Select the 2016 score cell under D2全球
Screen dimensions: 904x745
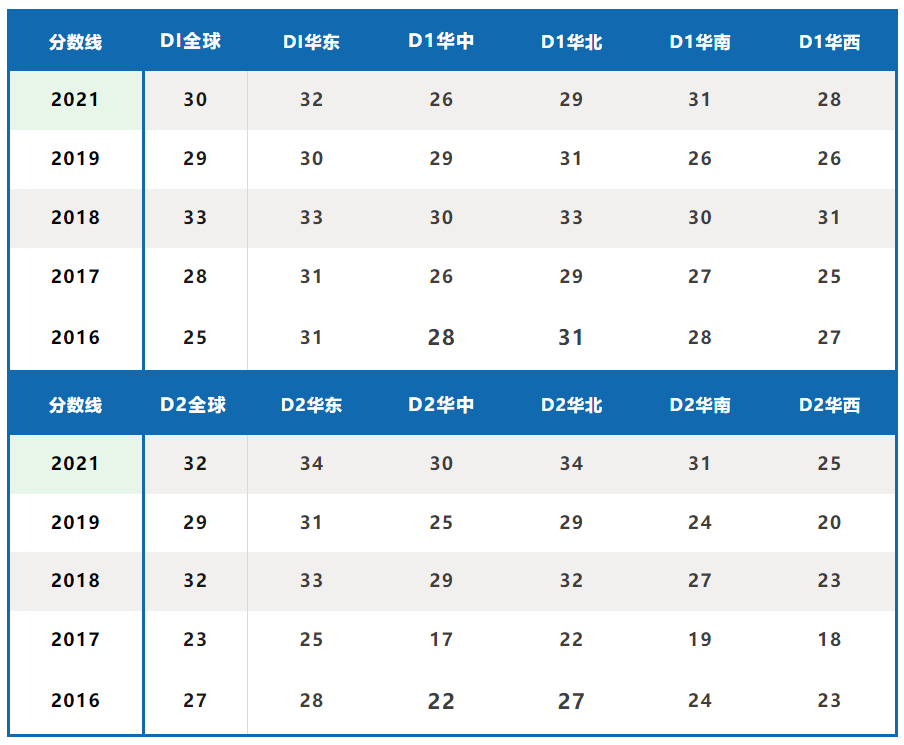[195, 700]
